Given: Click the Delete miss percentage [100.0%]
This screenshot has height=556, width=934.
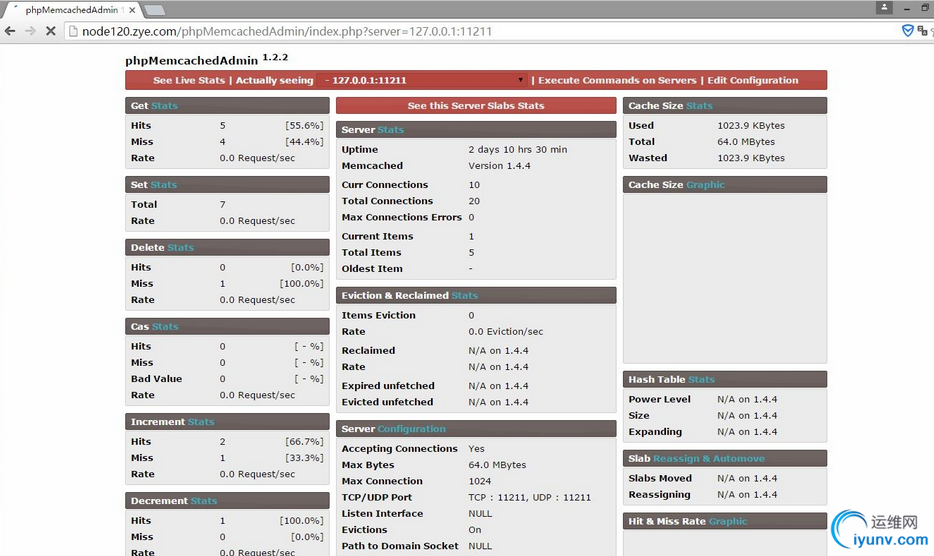Looking at the screenshot, I should point(301,284).
